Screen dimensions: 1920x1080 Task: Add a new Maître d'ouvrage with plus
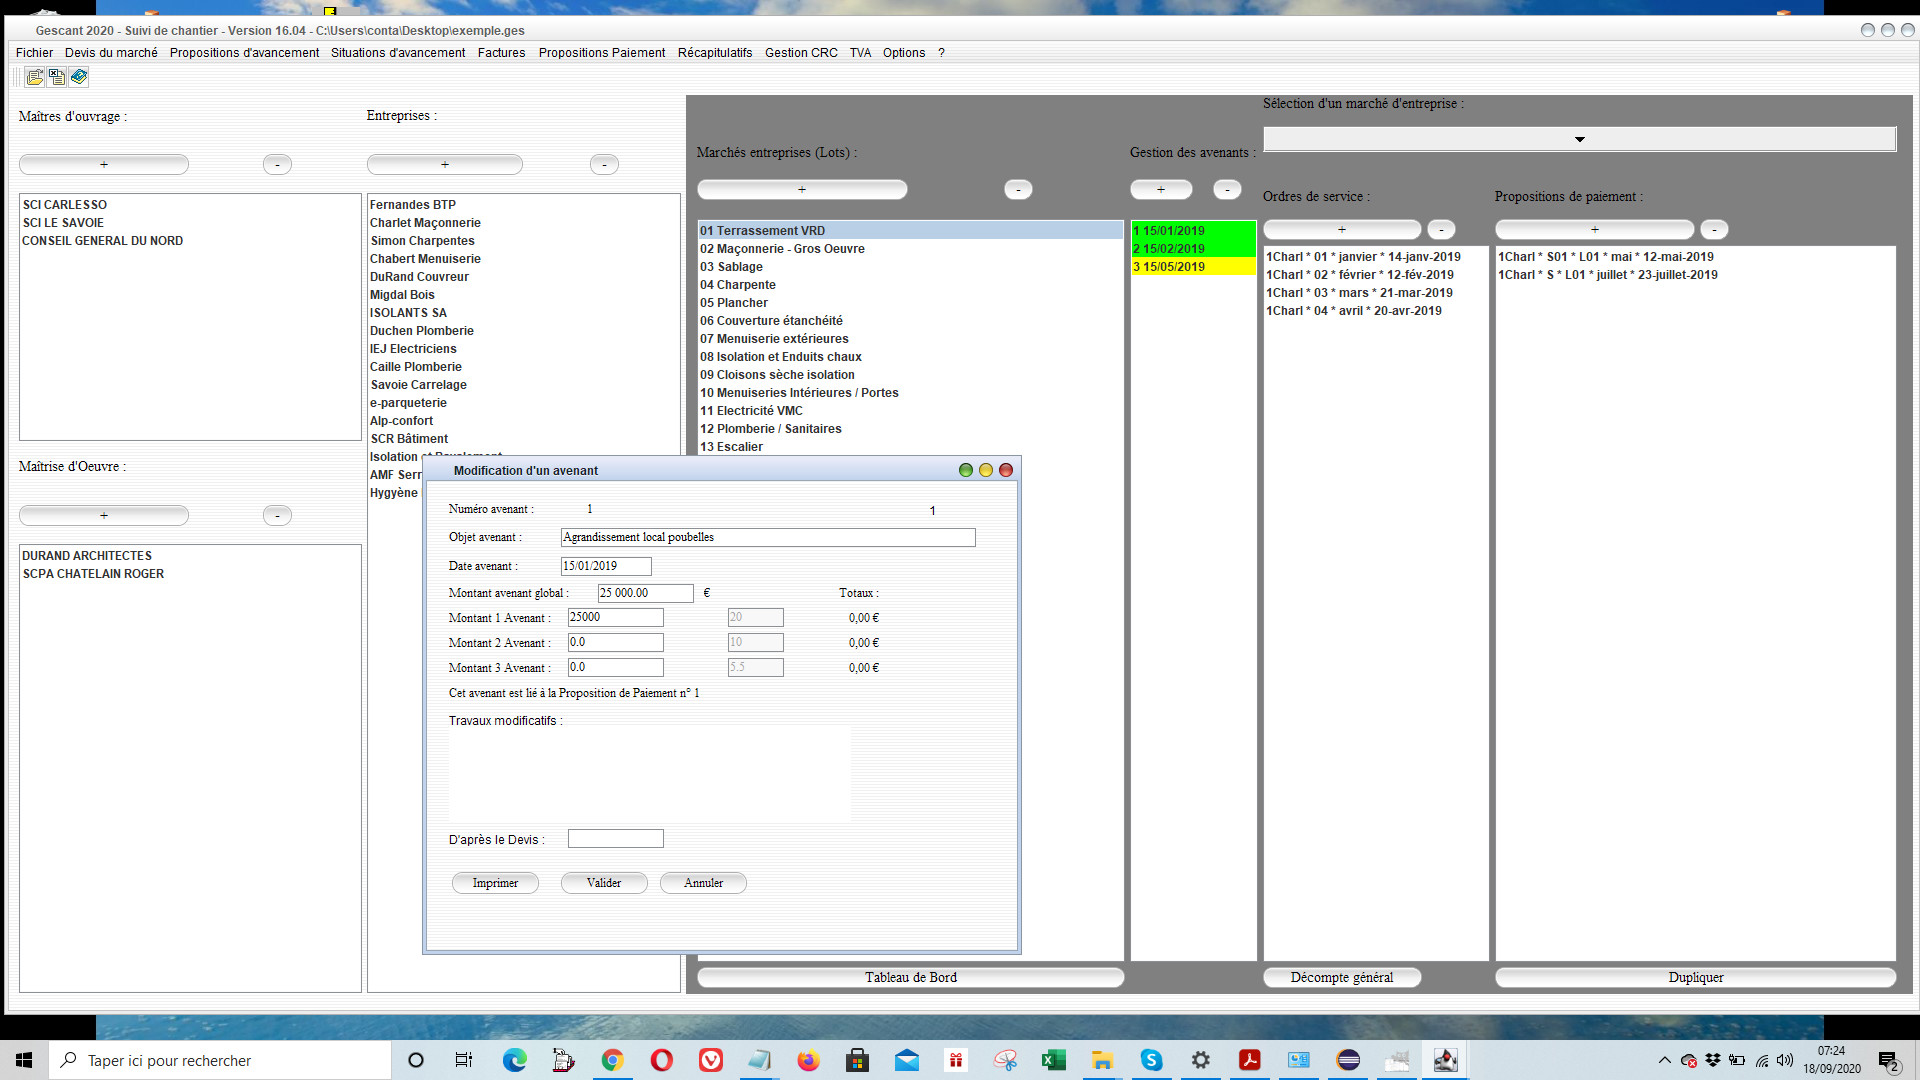coord(104,164)
